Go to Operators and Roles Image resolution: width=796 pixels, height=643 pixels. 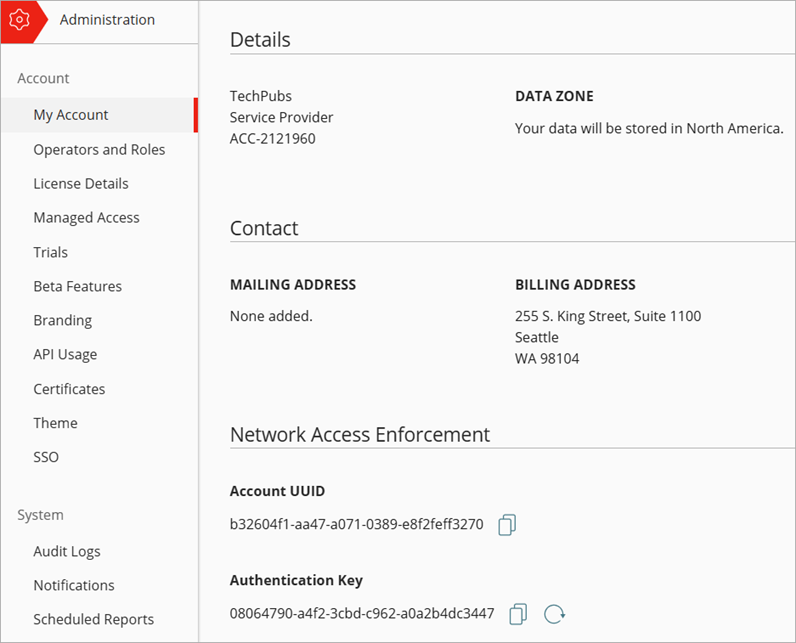coord(99,149)
